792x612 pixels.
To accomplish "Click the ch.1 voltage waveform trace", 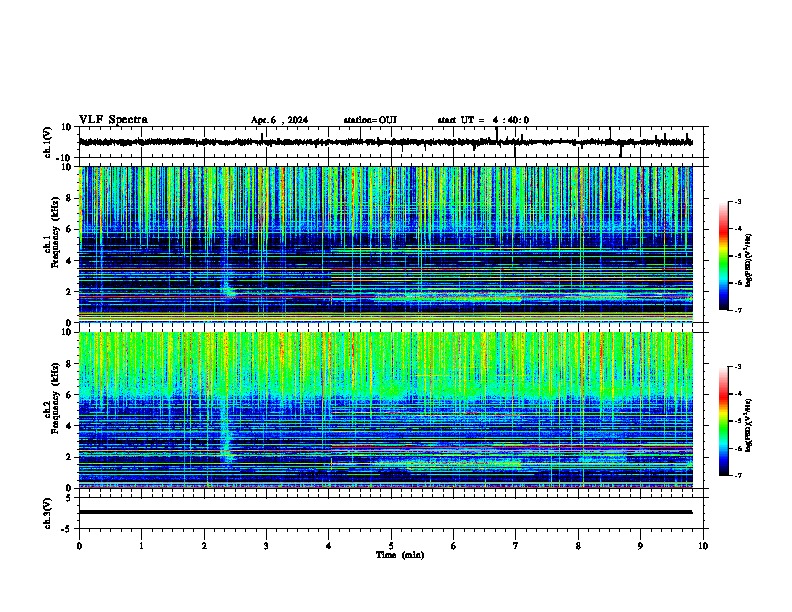I will point(385,142).
